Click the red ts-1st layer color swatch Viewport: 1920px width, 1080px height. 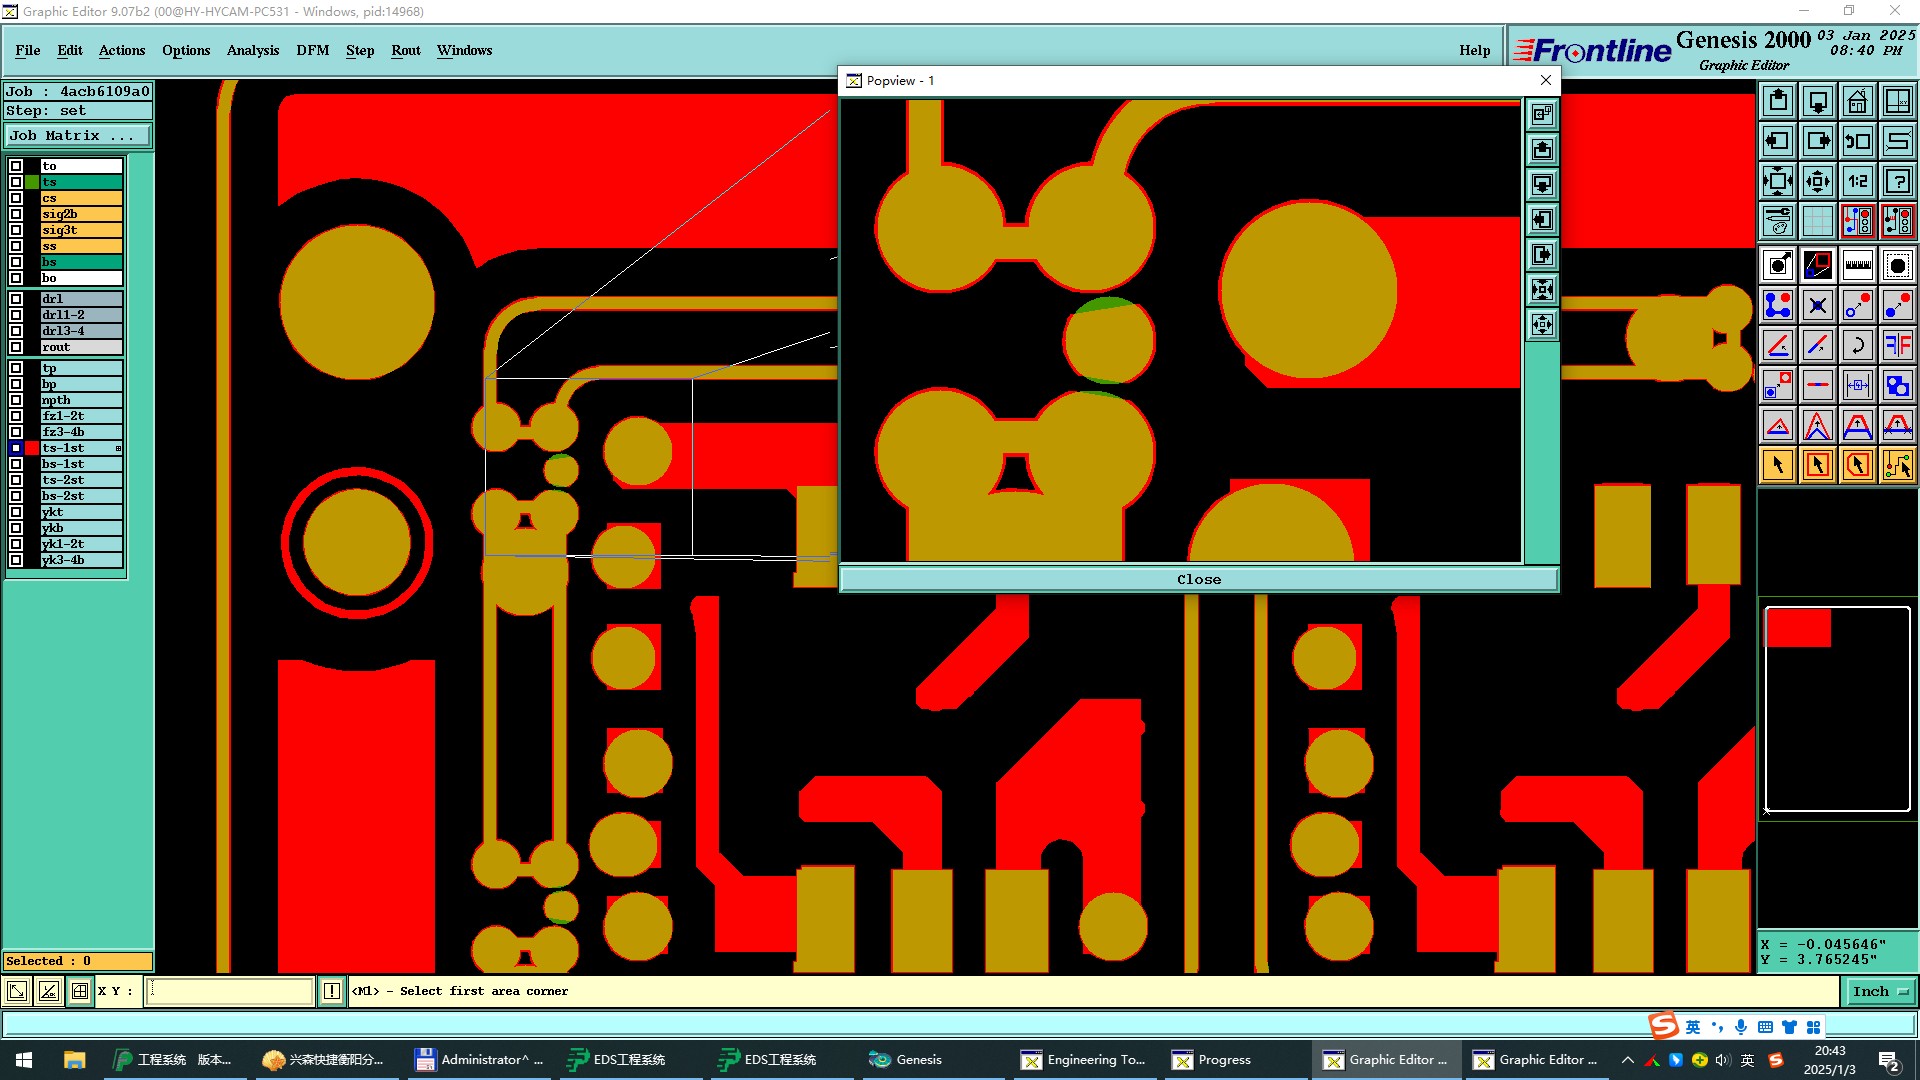coord(32,448)
